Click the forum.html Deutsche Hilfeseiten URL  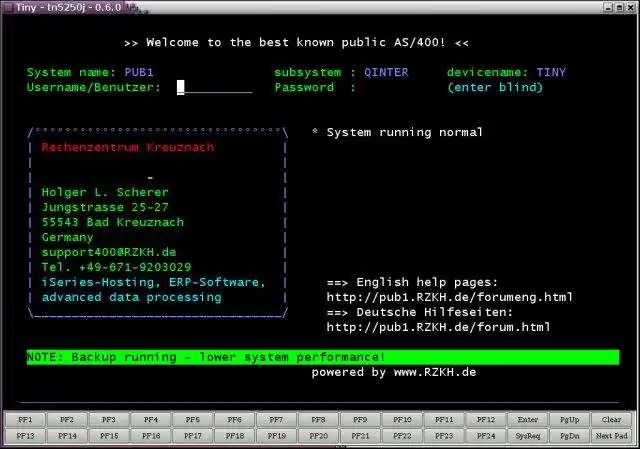coord(438,327)
